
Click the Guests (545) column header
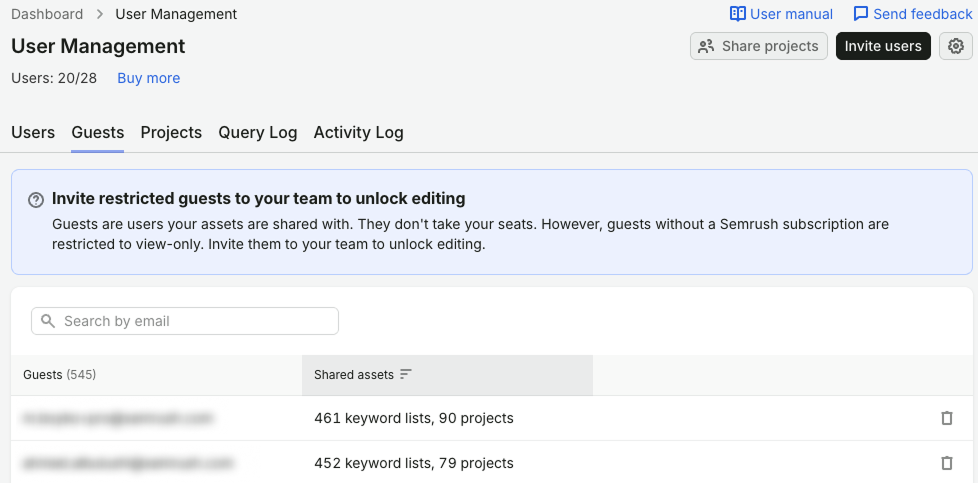(x=157, y=375)
